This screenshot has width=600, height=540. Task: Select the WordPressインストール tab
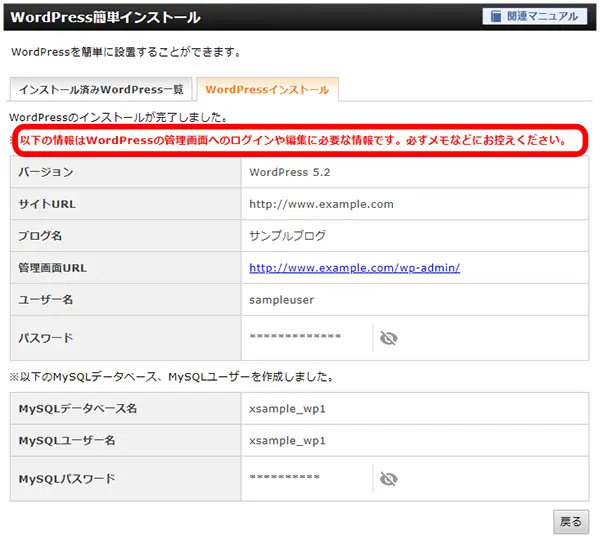pyautogui.click(x=267, y=90)
